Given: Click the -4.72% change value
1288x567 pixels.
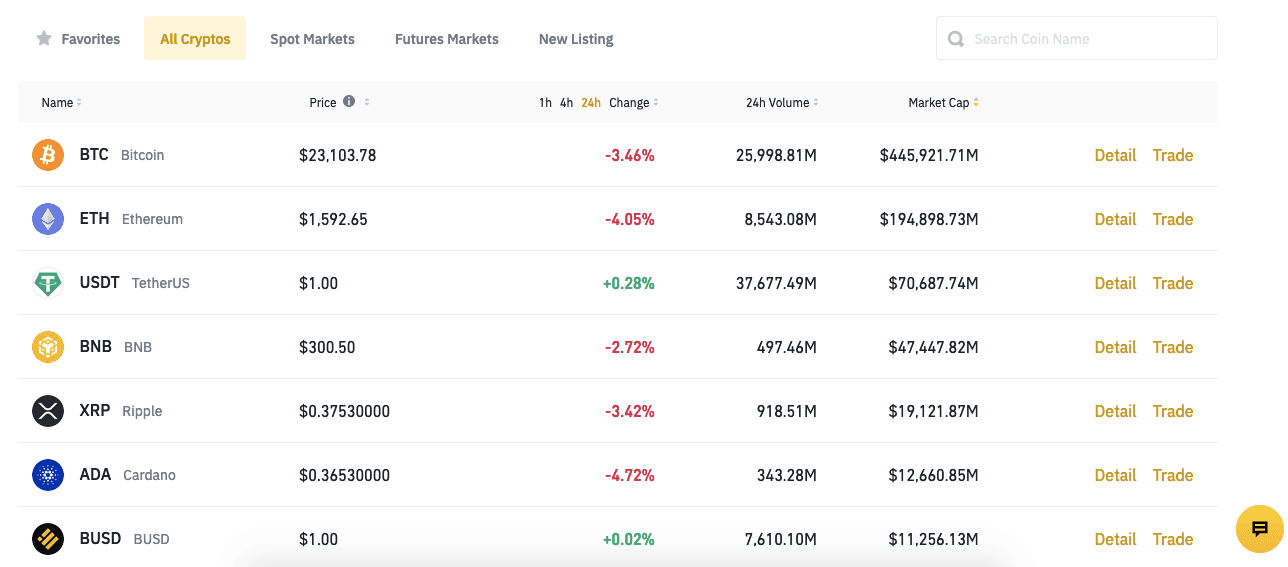Looking at the screenshot, I should (x=630, y=475).
